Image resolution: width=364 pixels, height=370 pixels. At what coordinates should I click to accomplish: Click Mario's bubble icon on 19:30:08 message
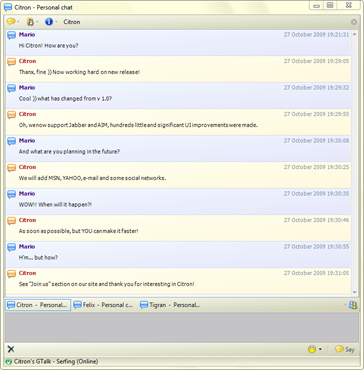(12, 141)
